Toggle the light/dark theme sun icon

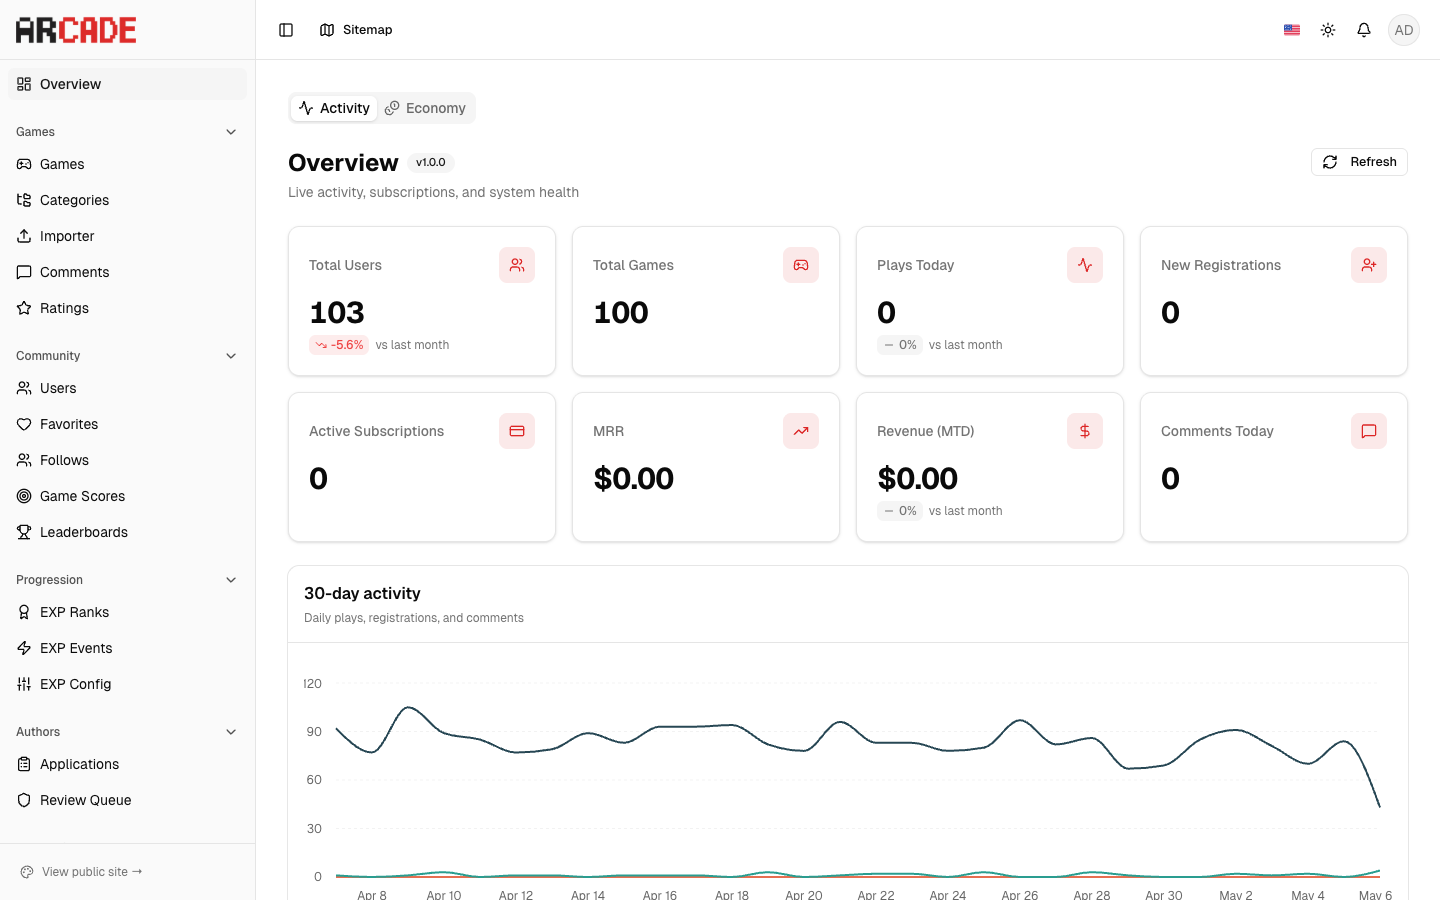1328,30
